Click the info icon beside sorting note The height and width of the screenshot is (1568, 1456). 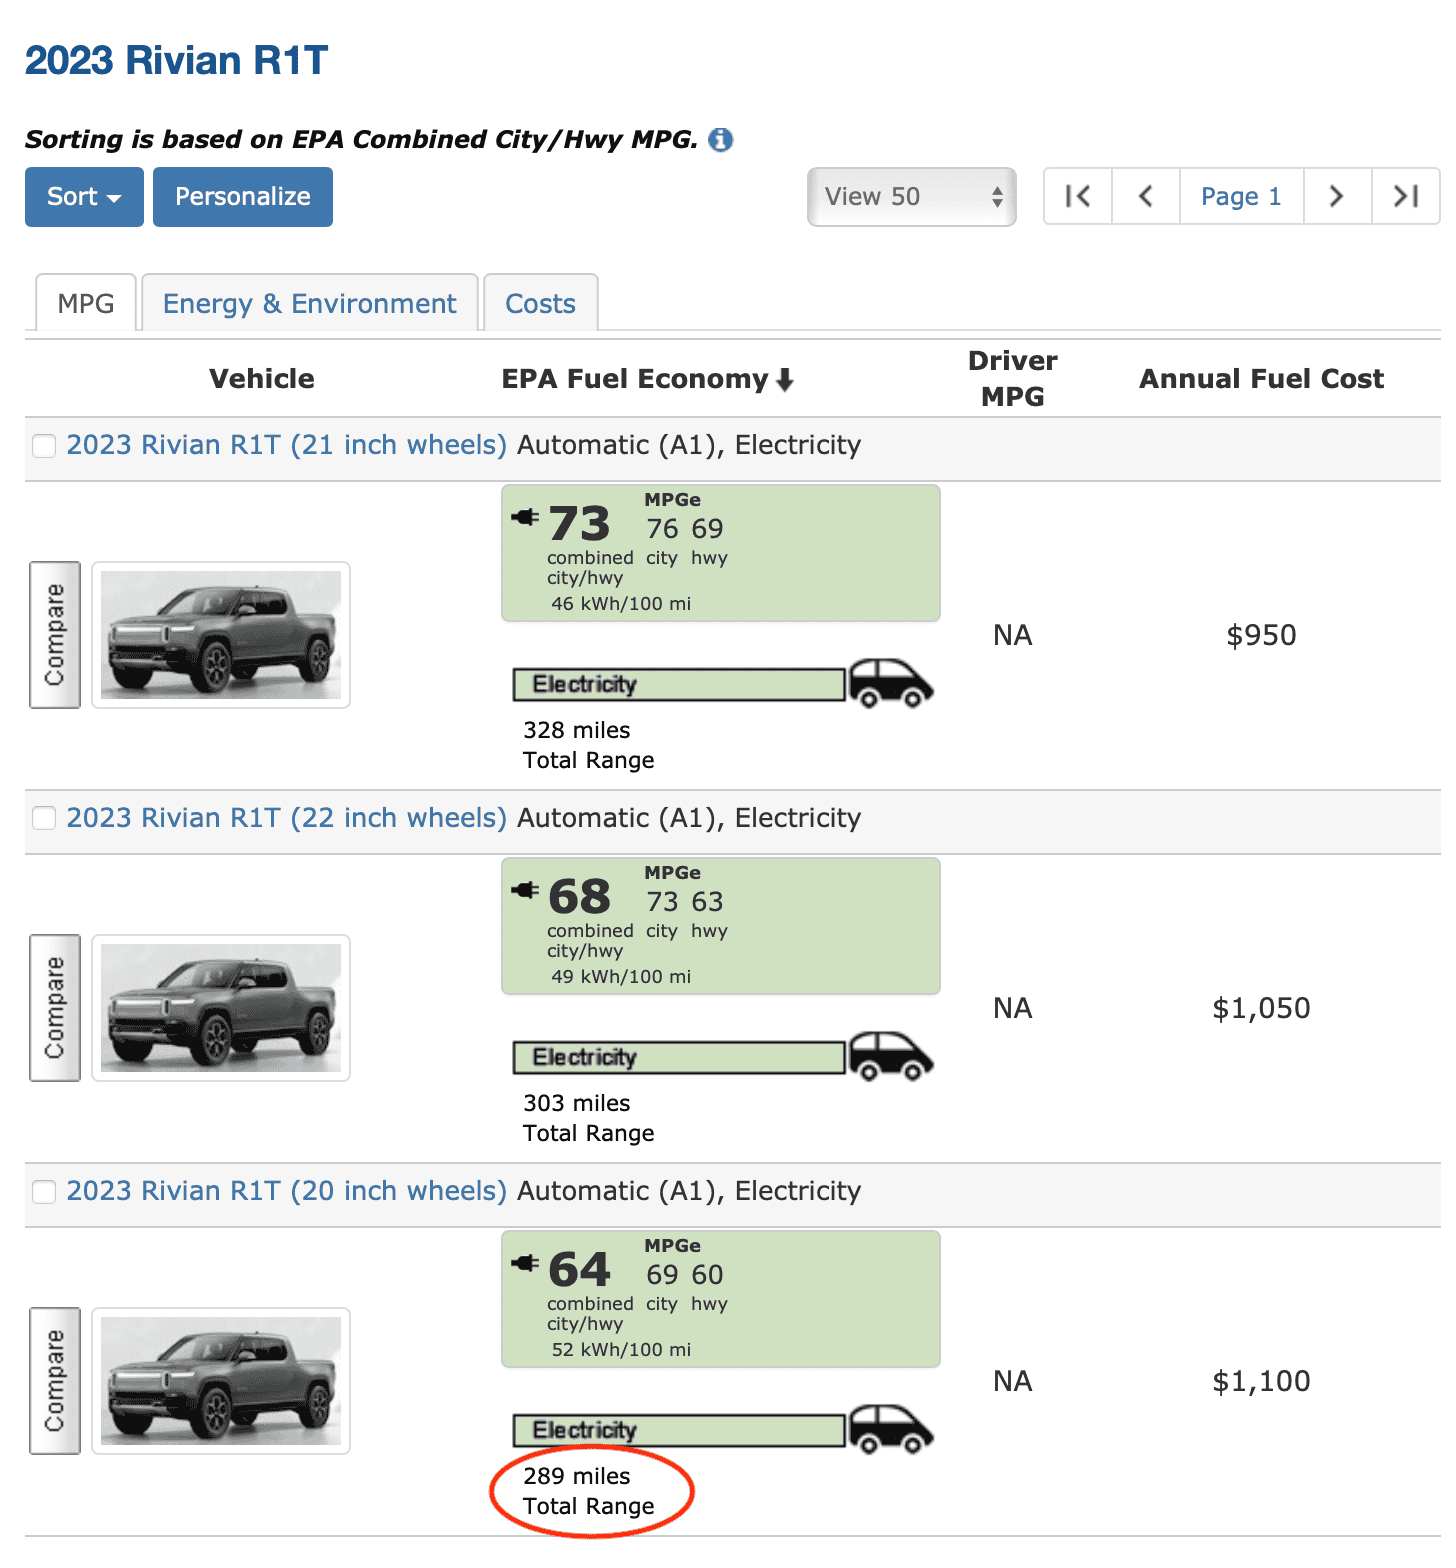pyautogui.click(x=720, y=140)
